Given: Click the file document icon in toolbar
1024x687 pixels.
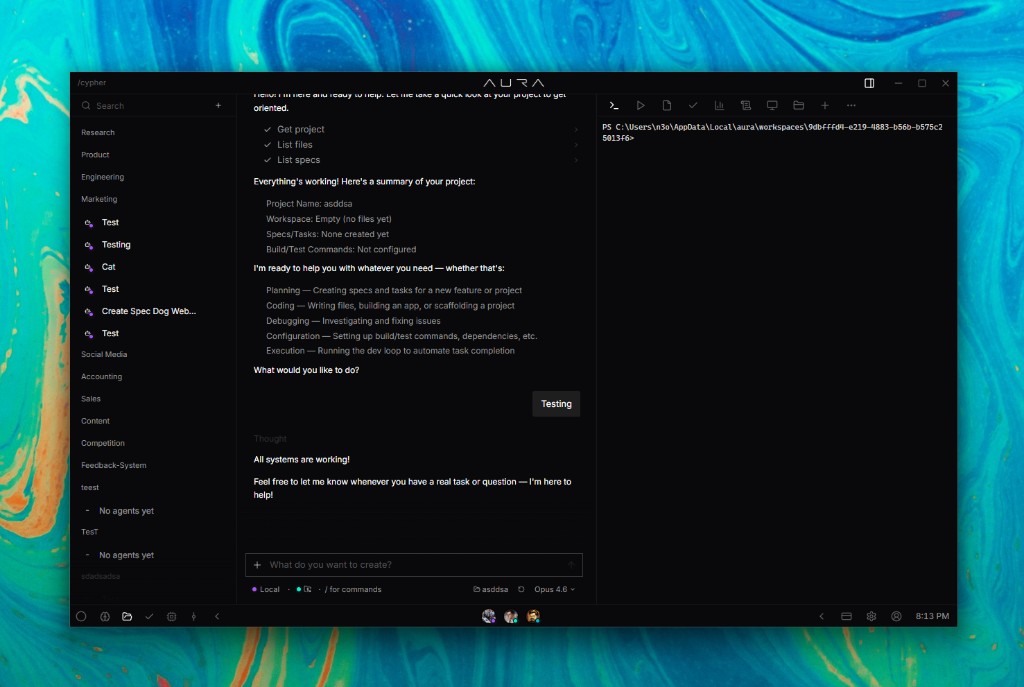Looking at the screenshot, I should click(667, 106).
